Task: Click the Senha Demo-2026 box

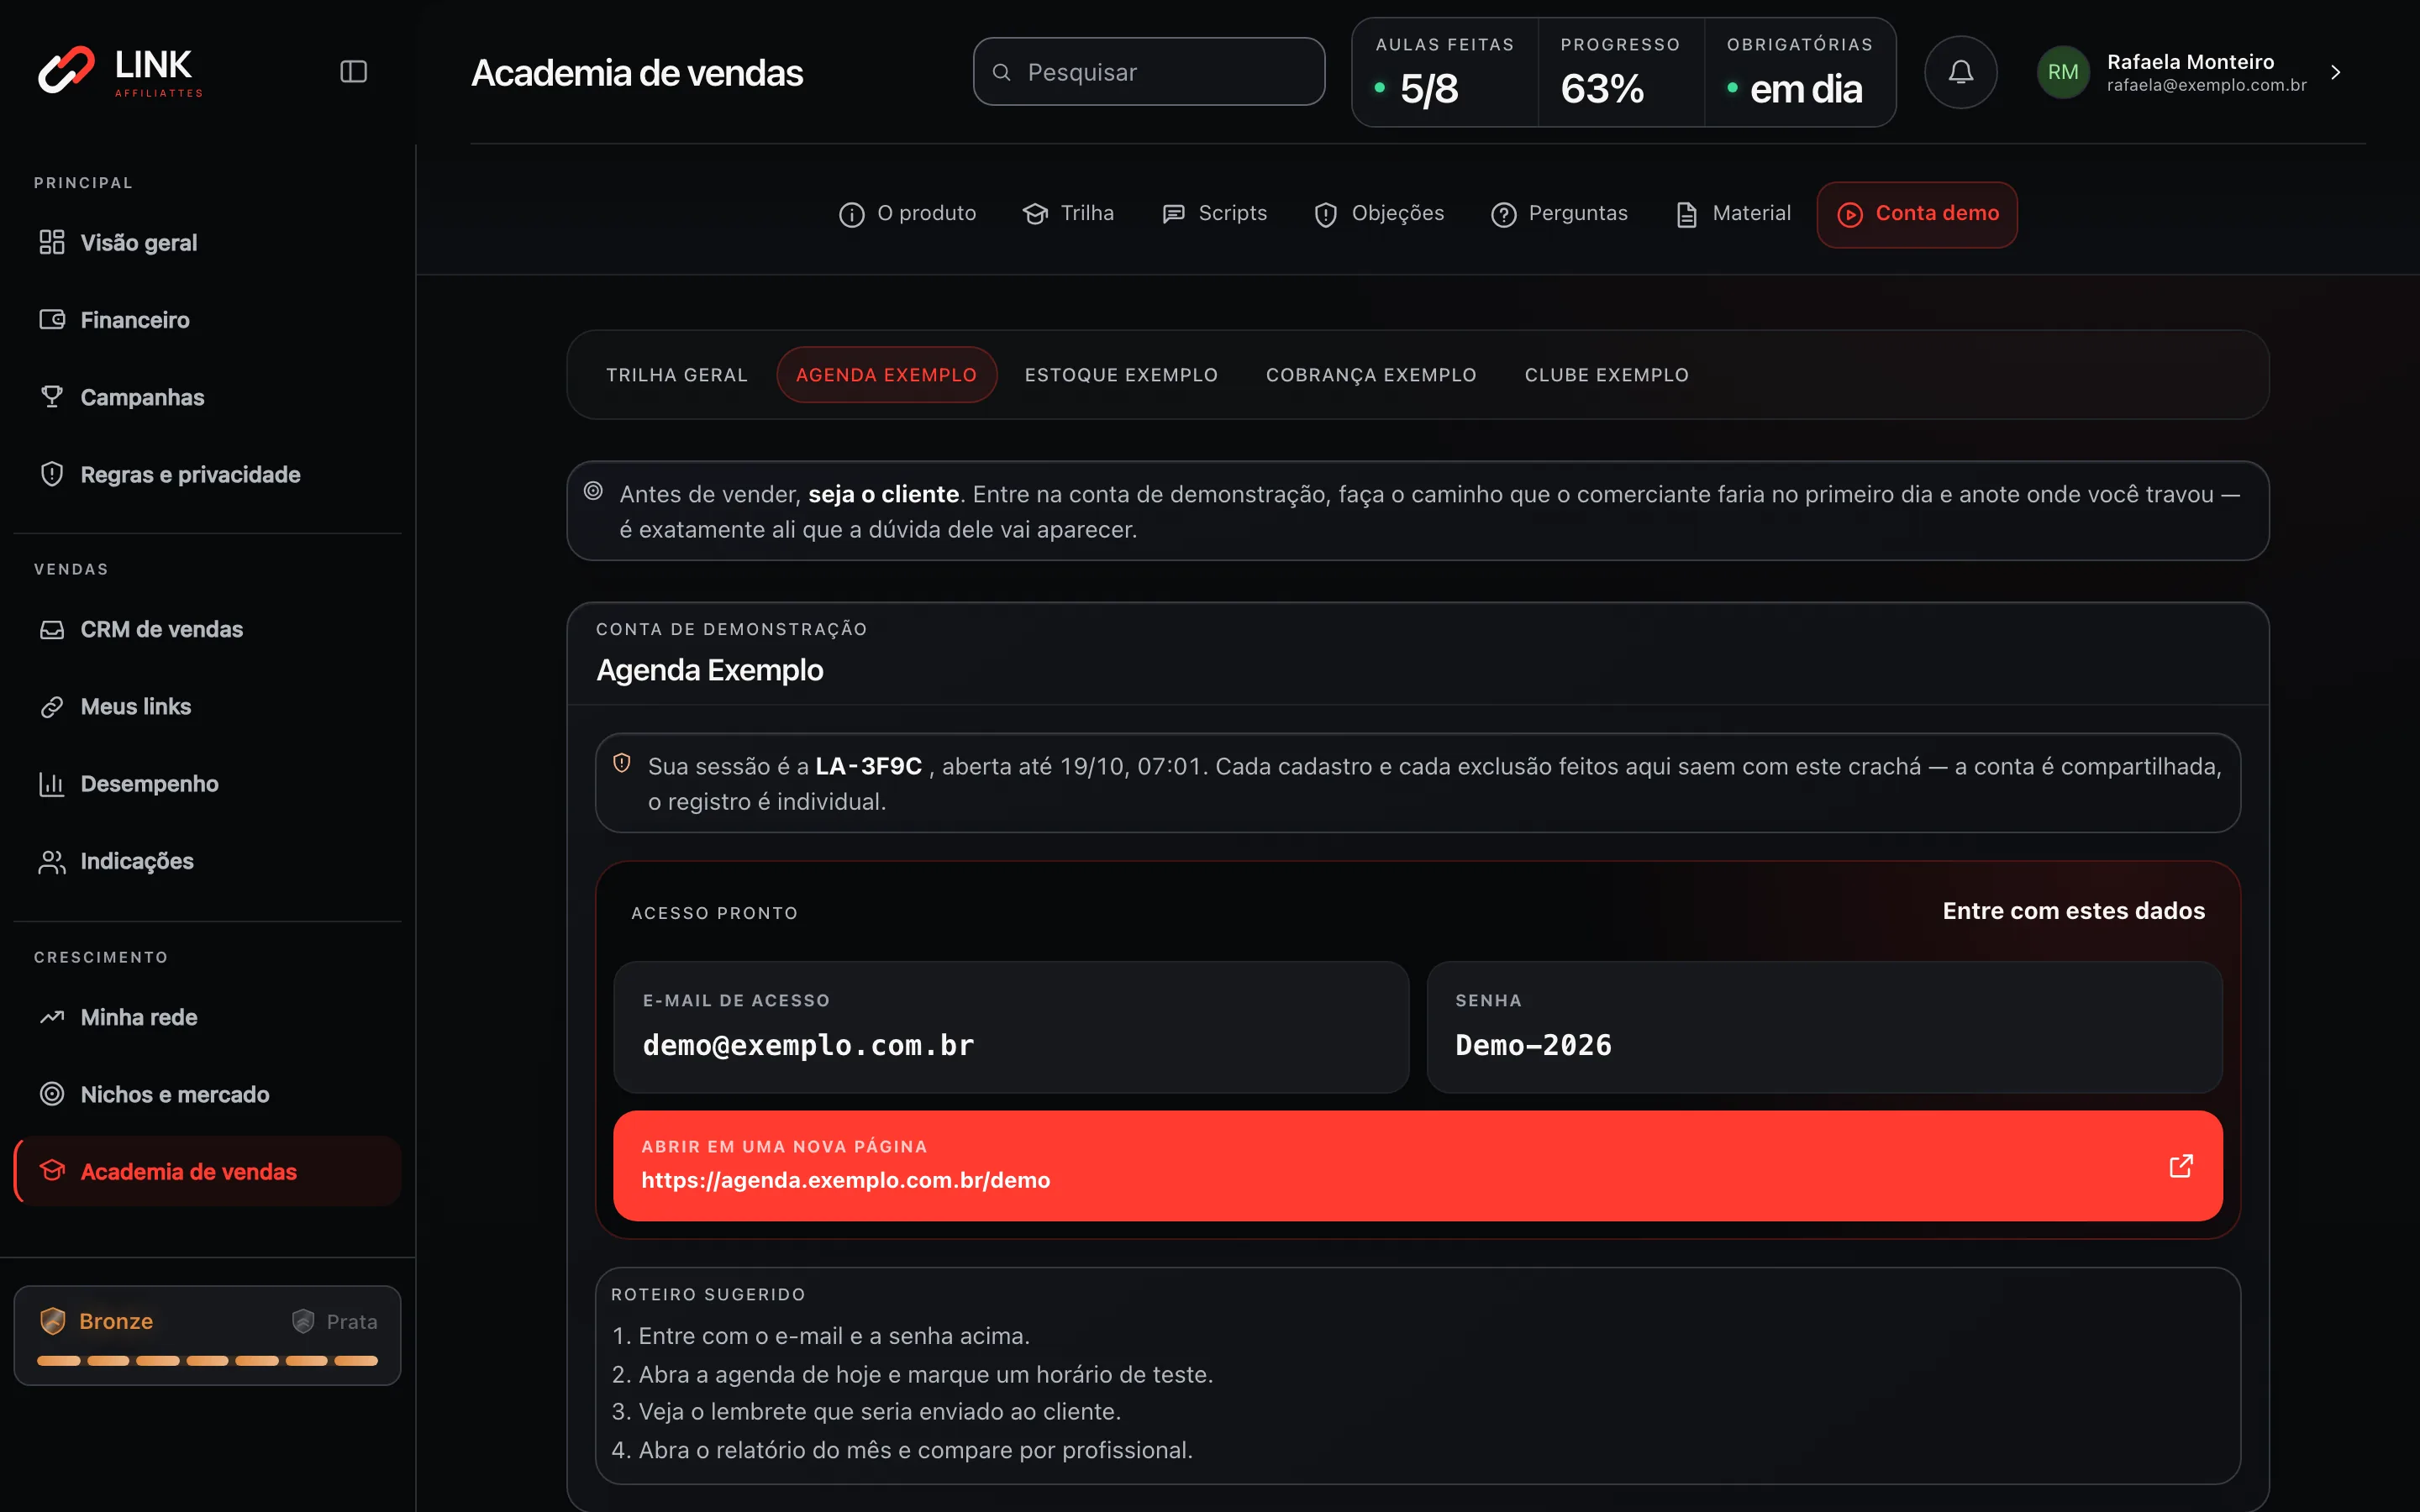Action: click(x=1824, y=1027)
